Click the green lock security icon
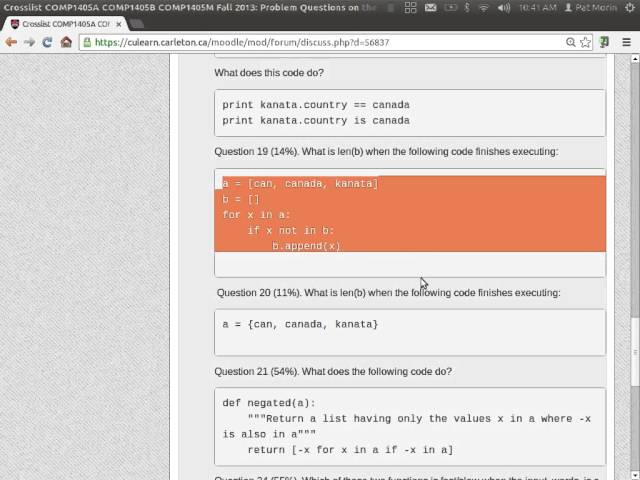Screen dimensions: 640x480 coord(87,42)
